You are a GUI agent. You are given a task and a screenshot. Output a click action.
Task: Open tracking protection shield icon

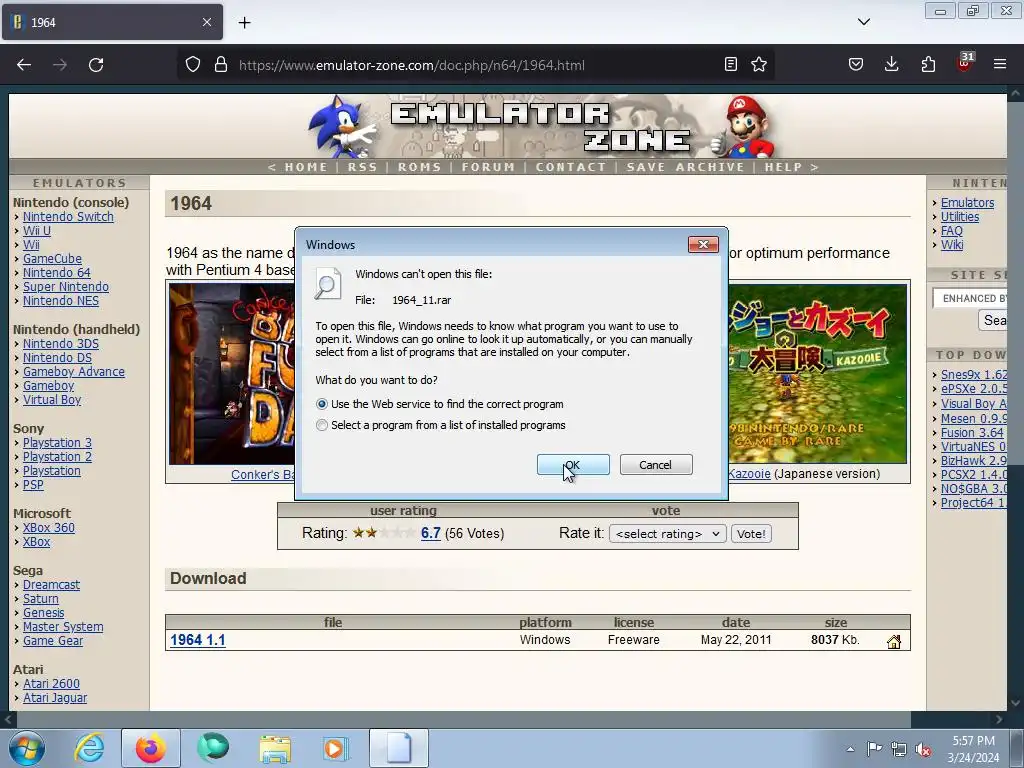[193, 65]
